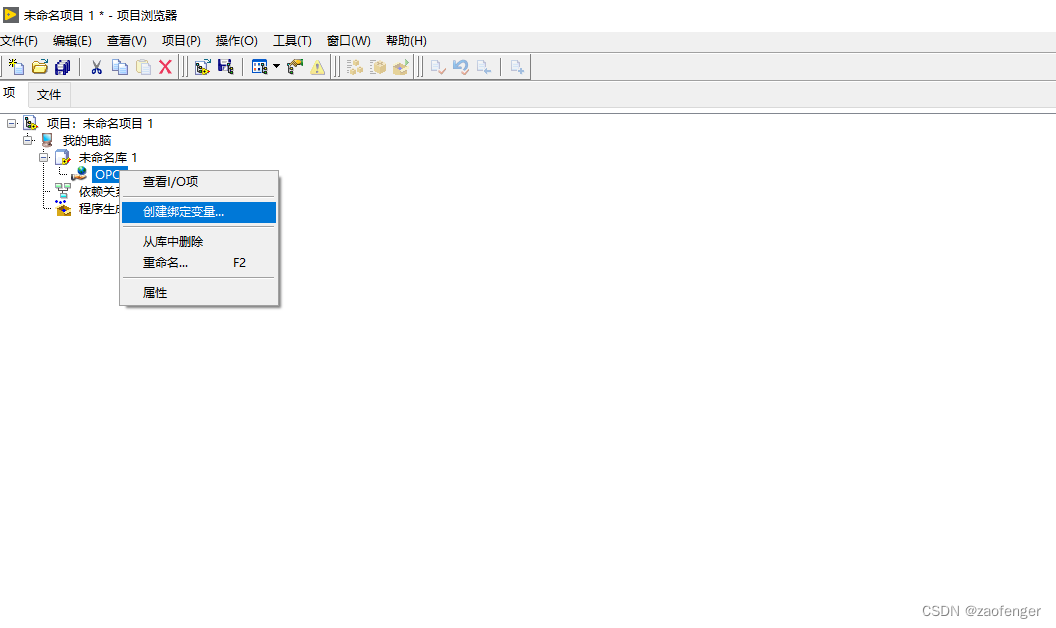The width and height of the screenshot is (1056, 628).
Task: Select 创建绑定变量 in context menu
Action: click(198, 212)
